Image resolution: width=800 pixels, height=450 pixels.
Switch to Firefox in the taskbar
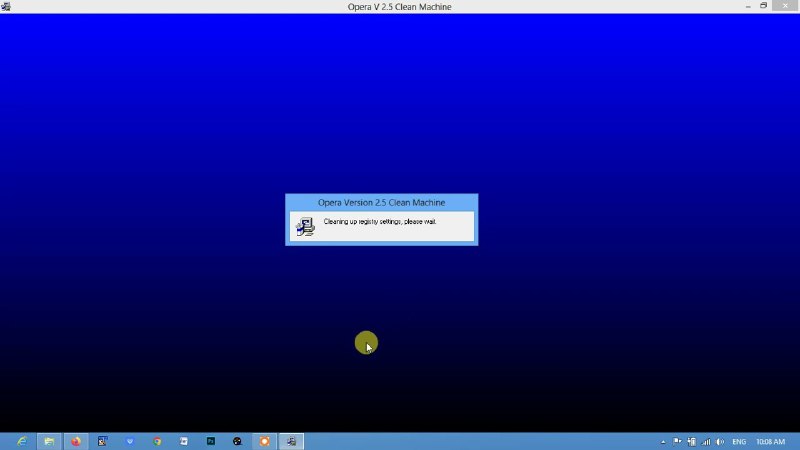pyautogui.click(x=76, y=441)
